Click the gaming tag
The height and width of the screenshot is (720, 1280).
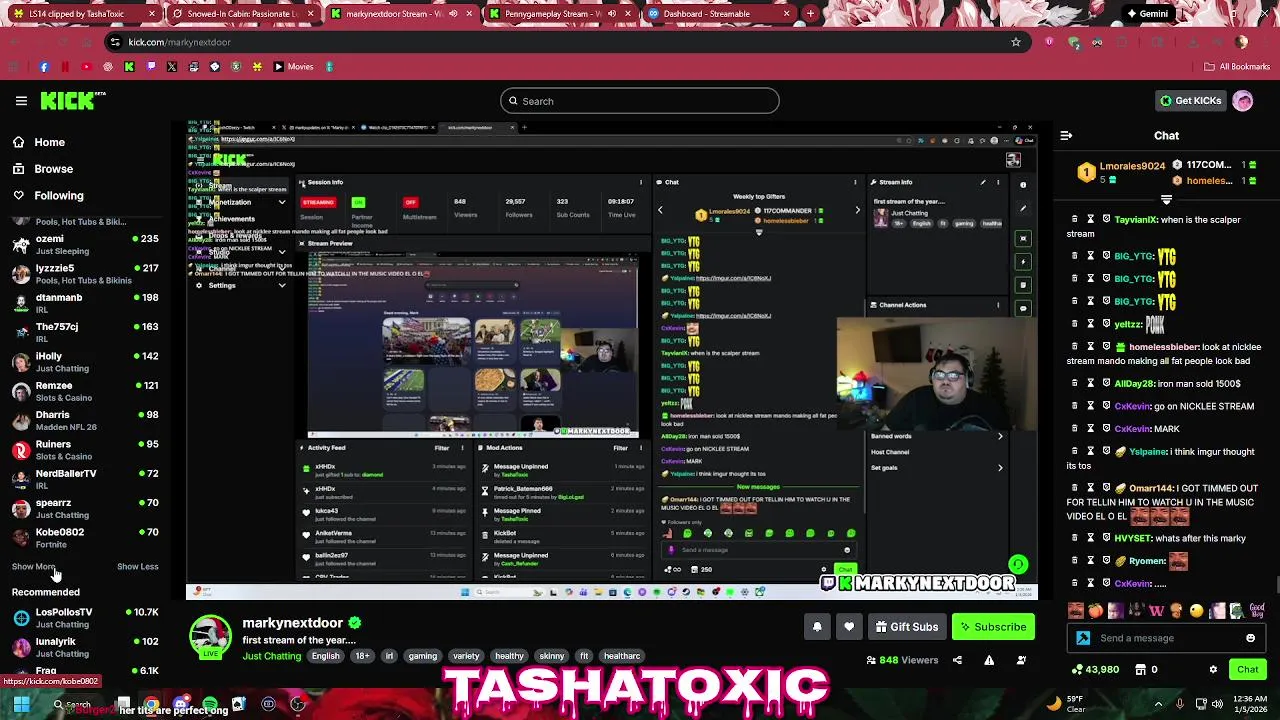(422, 656)
